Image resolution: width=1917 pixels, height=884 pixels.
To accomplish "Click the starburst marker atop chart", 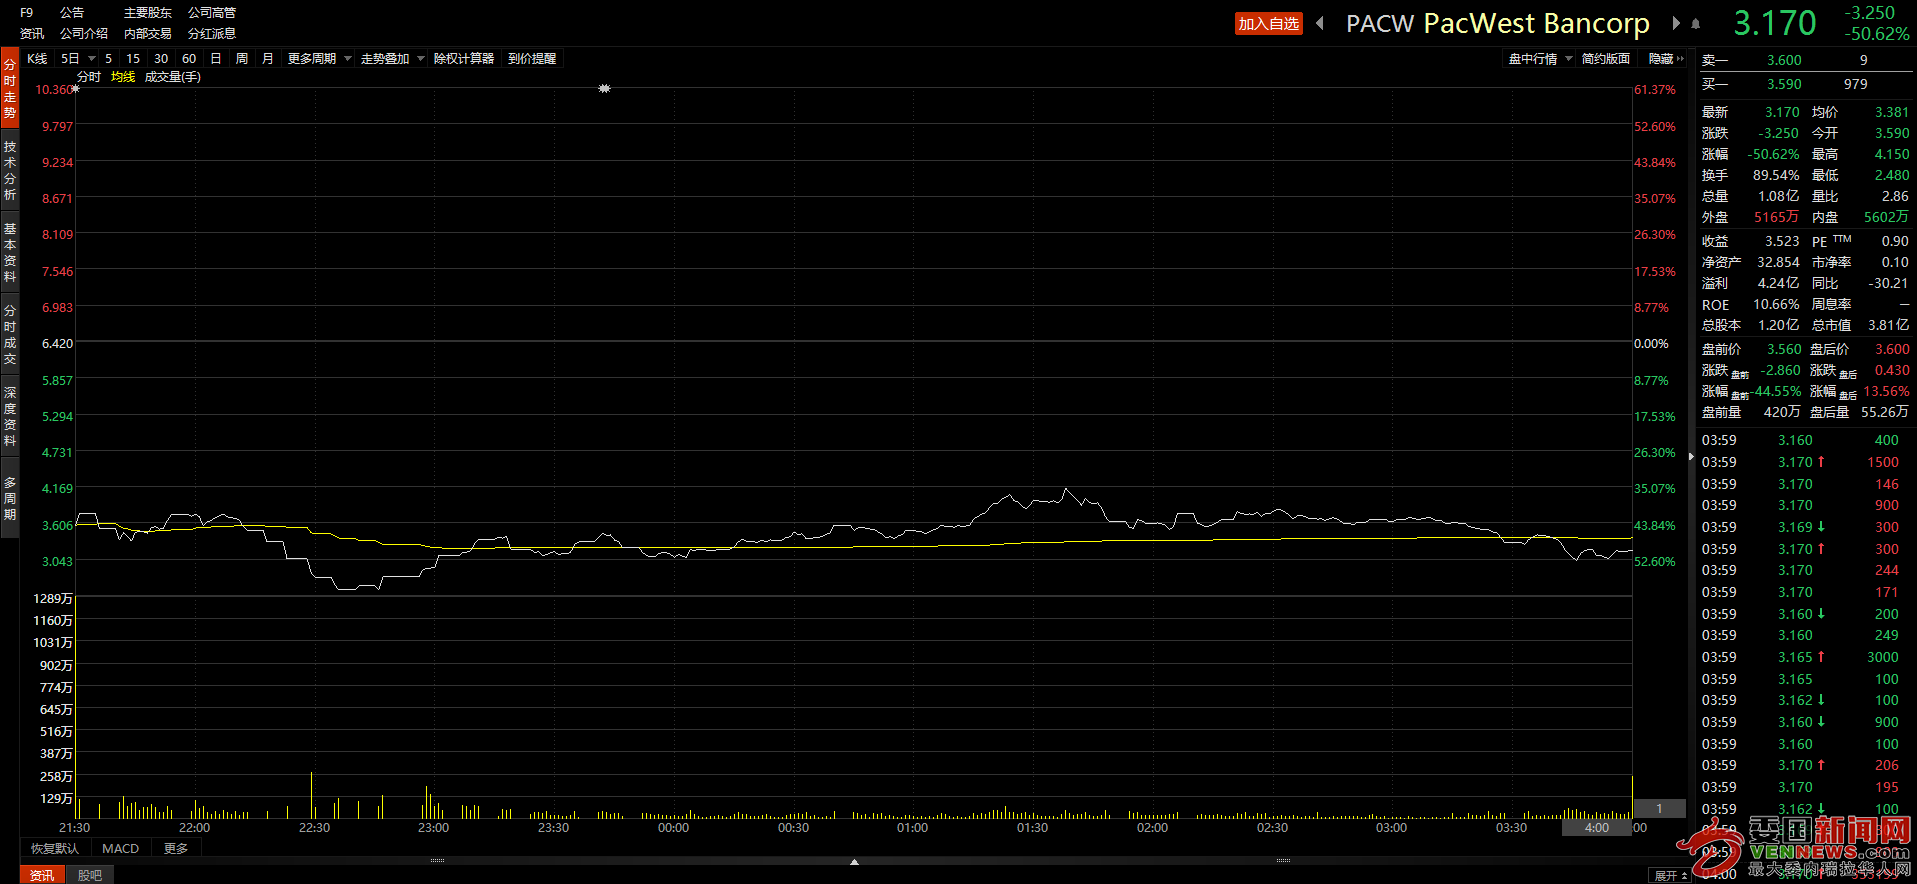I will 604,89.
